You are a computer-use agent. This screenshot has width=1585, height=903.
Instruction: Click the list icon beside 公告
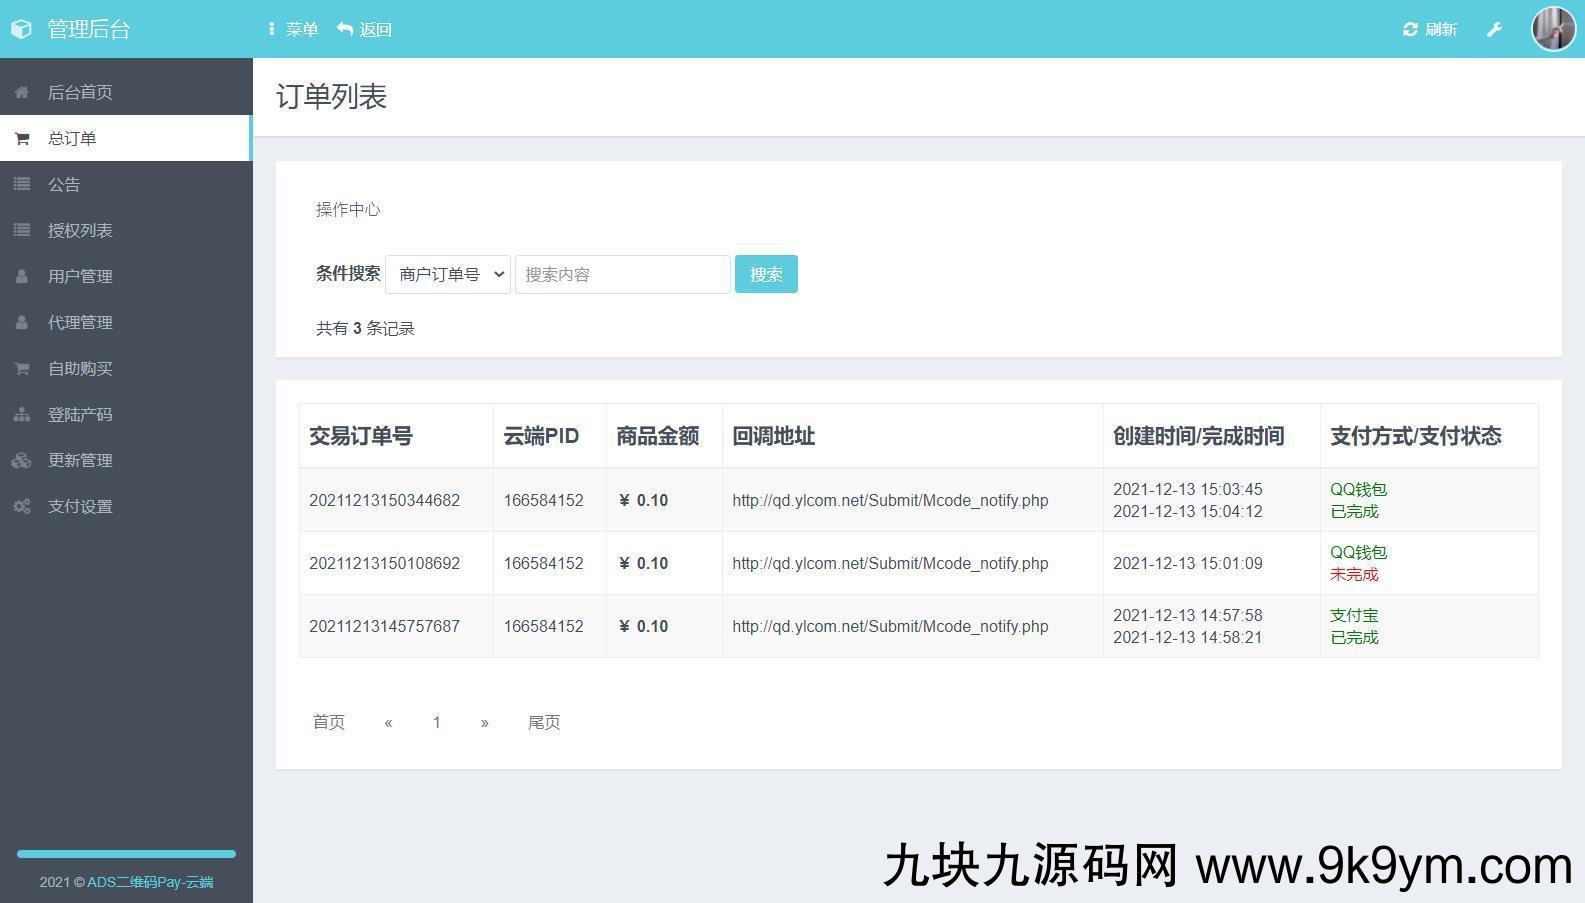pyautogui.click(x=22, y=184)
